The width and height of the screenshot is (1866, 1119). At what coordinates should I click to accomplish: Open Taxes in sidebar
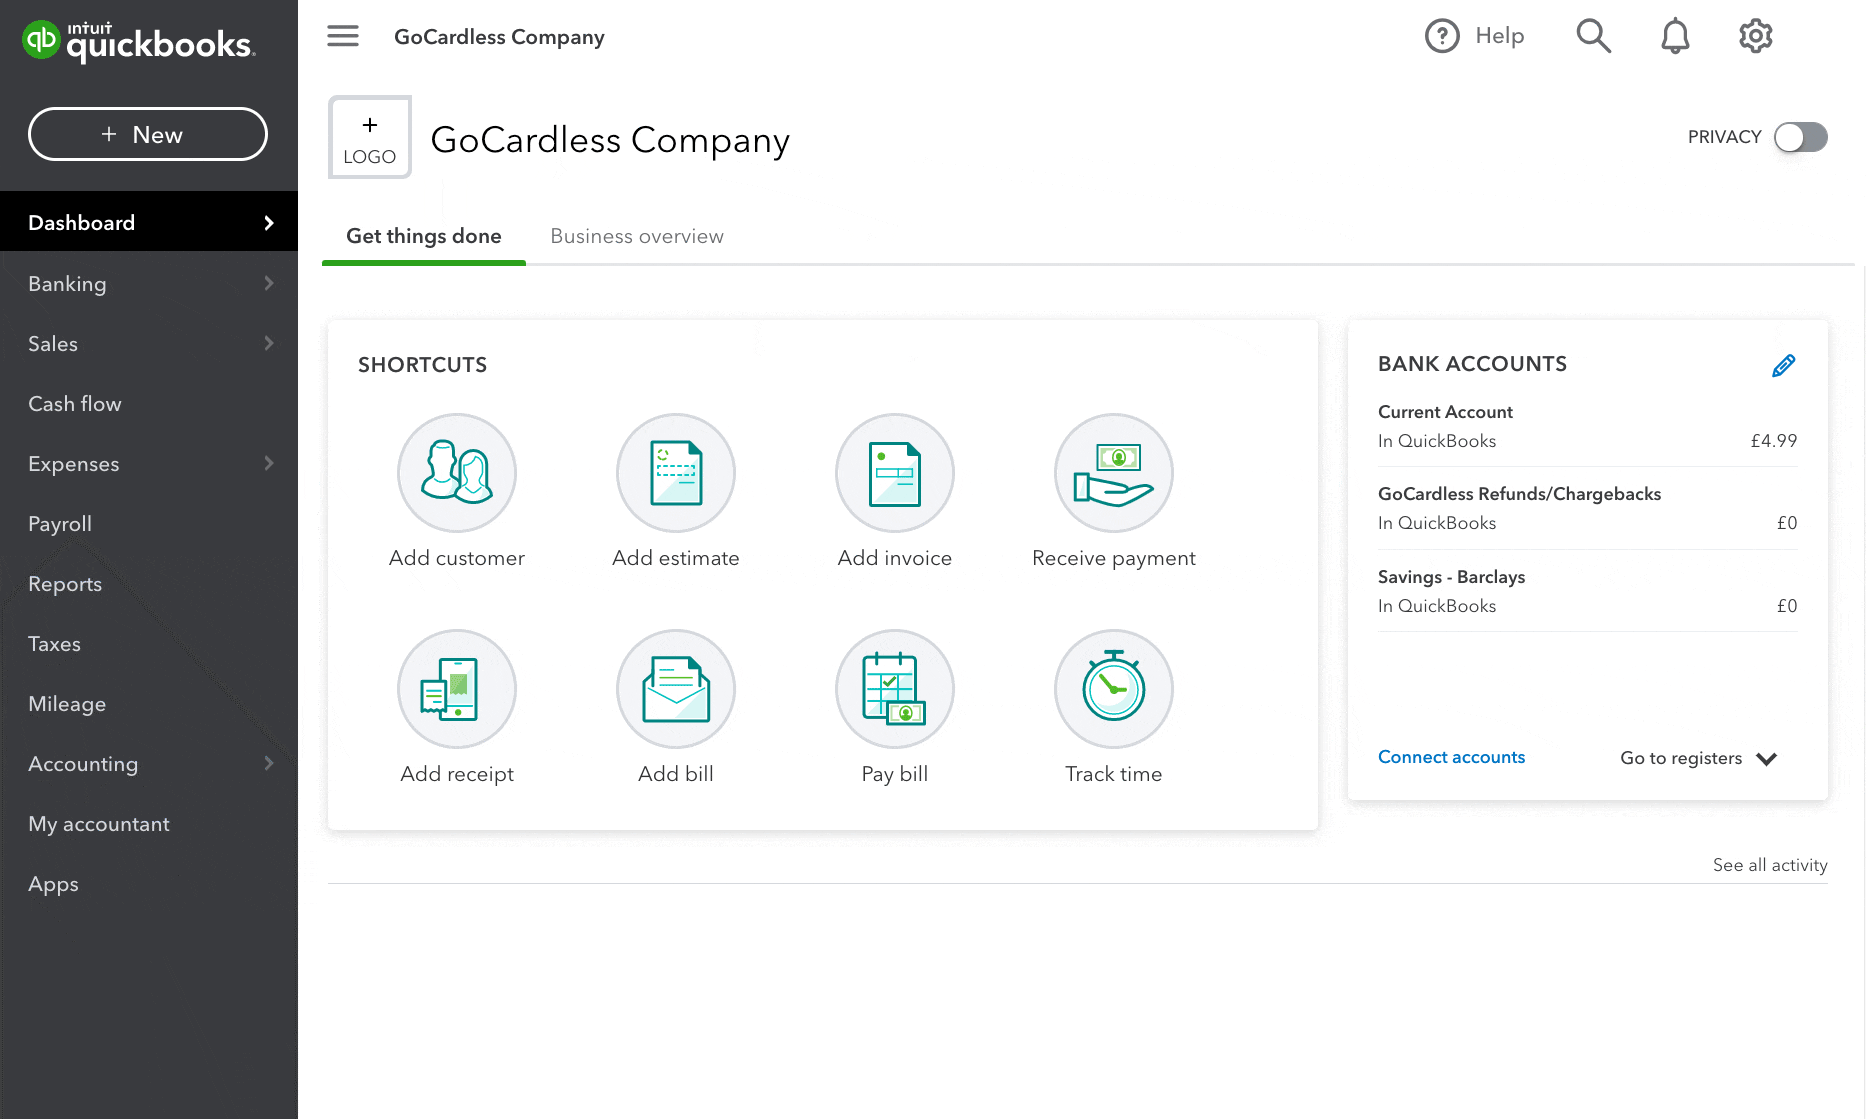(149, 644)
